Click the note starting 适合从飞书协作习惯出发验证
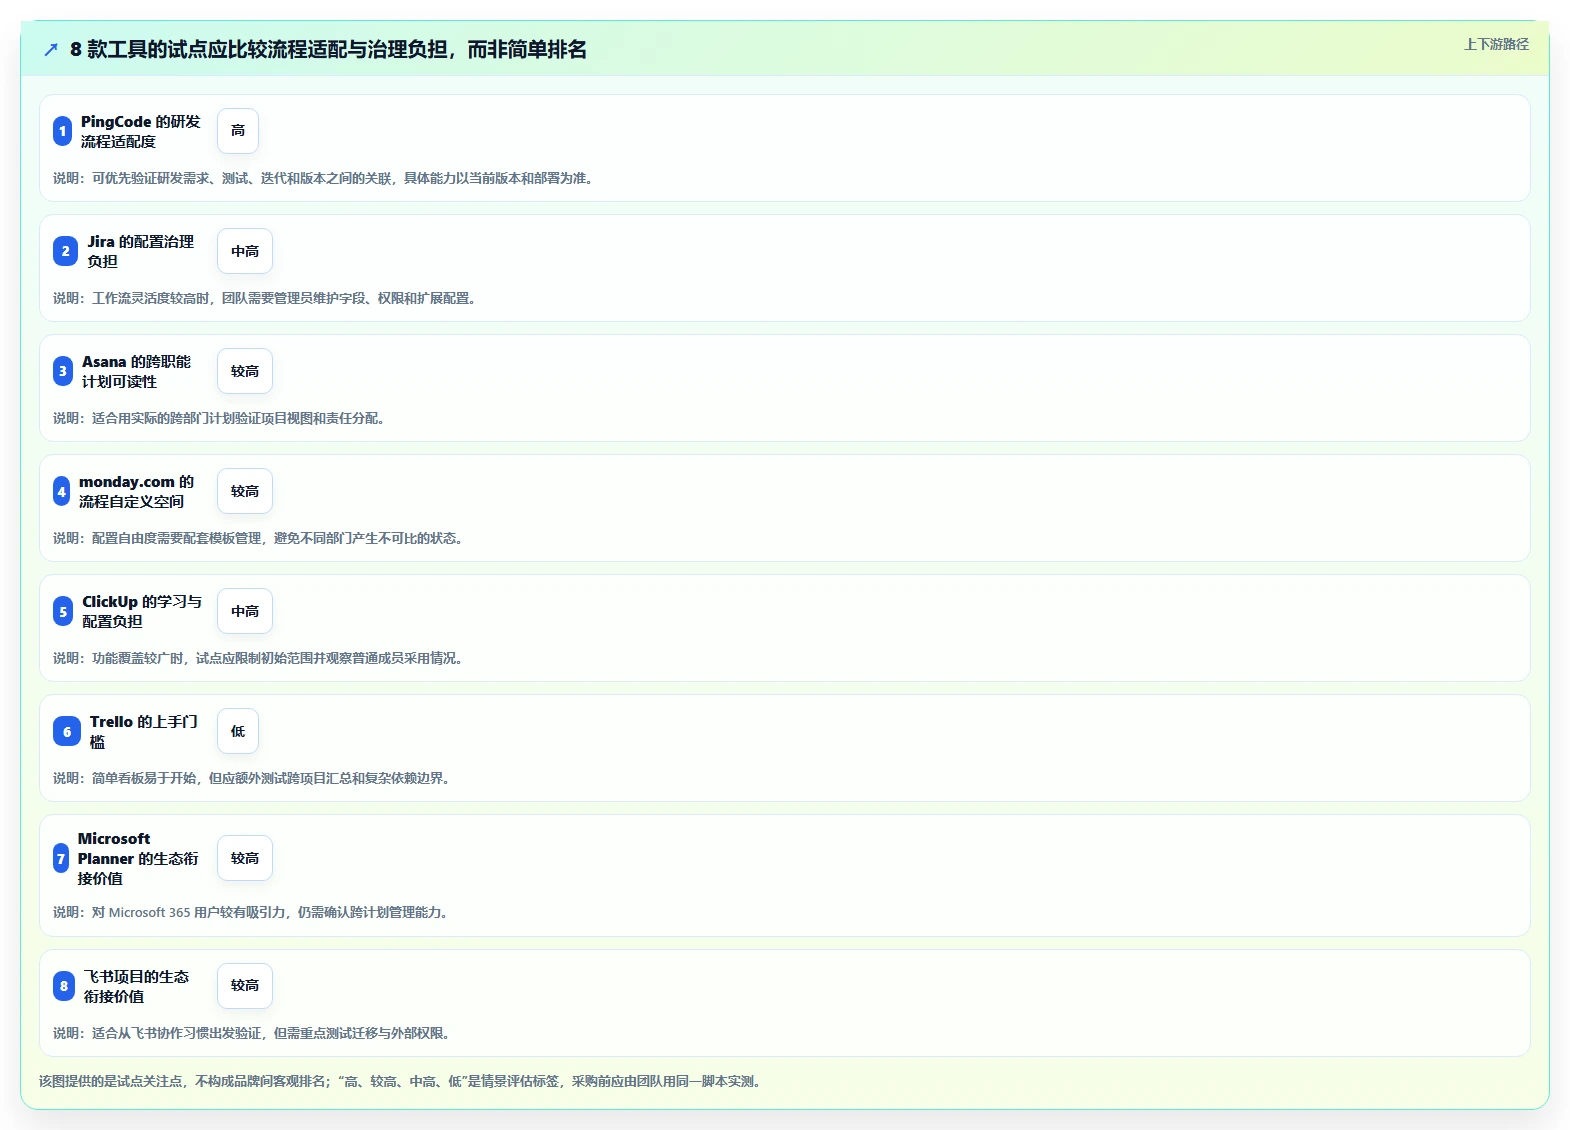 pyautogui.click(x=253, y=1033)
